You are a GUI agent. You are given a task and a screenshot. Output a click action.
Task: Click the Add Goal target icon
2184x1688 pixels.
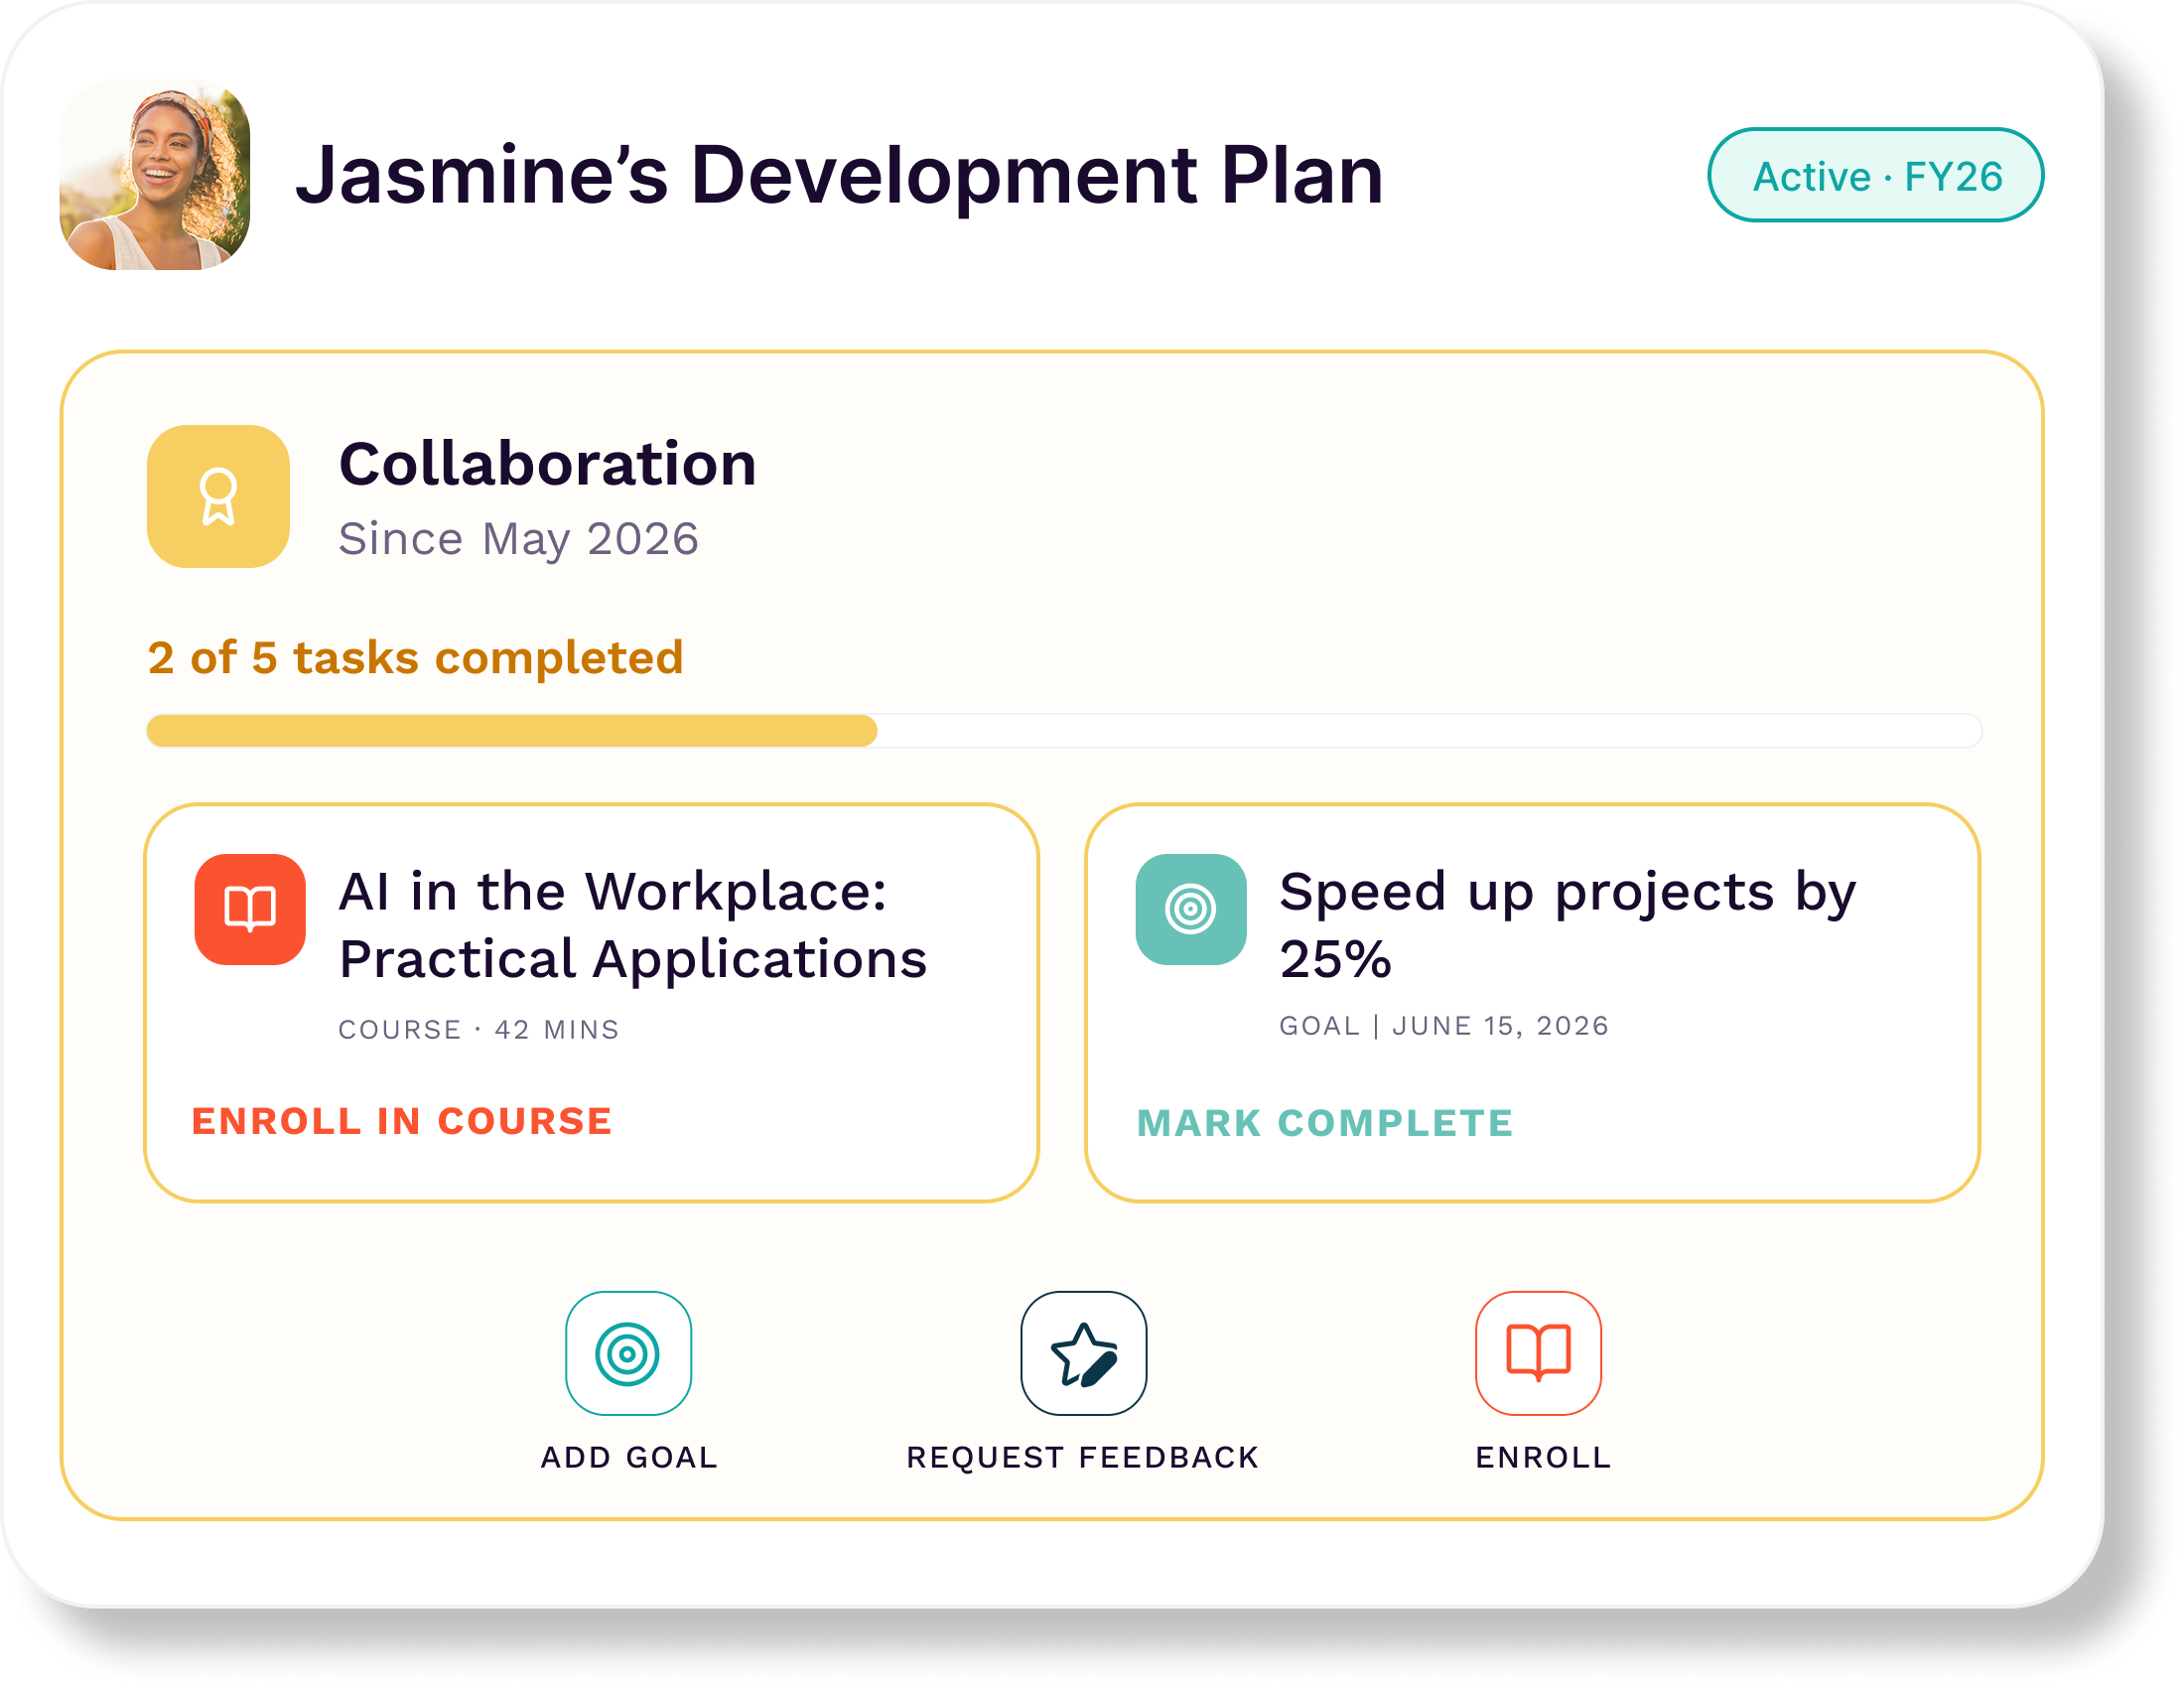pyautogui.click(x=628, y=1354)
